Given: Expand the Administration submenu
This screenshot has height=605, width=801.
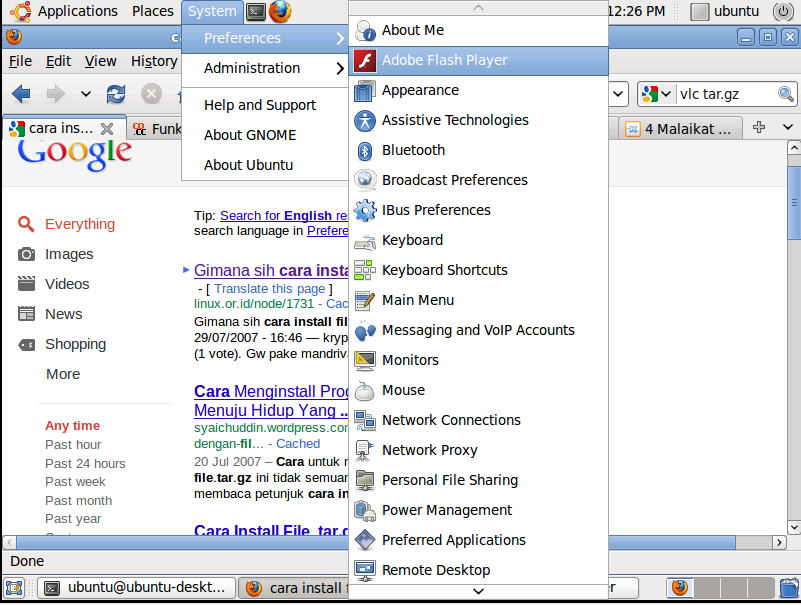Looking at the screenshot, I should pos(265,68).
